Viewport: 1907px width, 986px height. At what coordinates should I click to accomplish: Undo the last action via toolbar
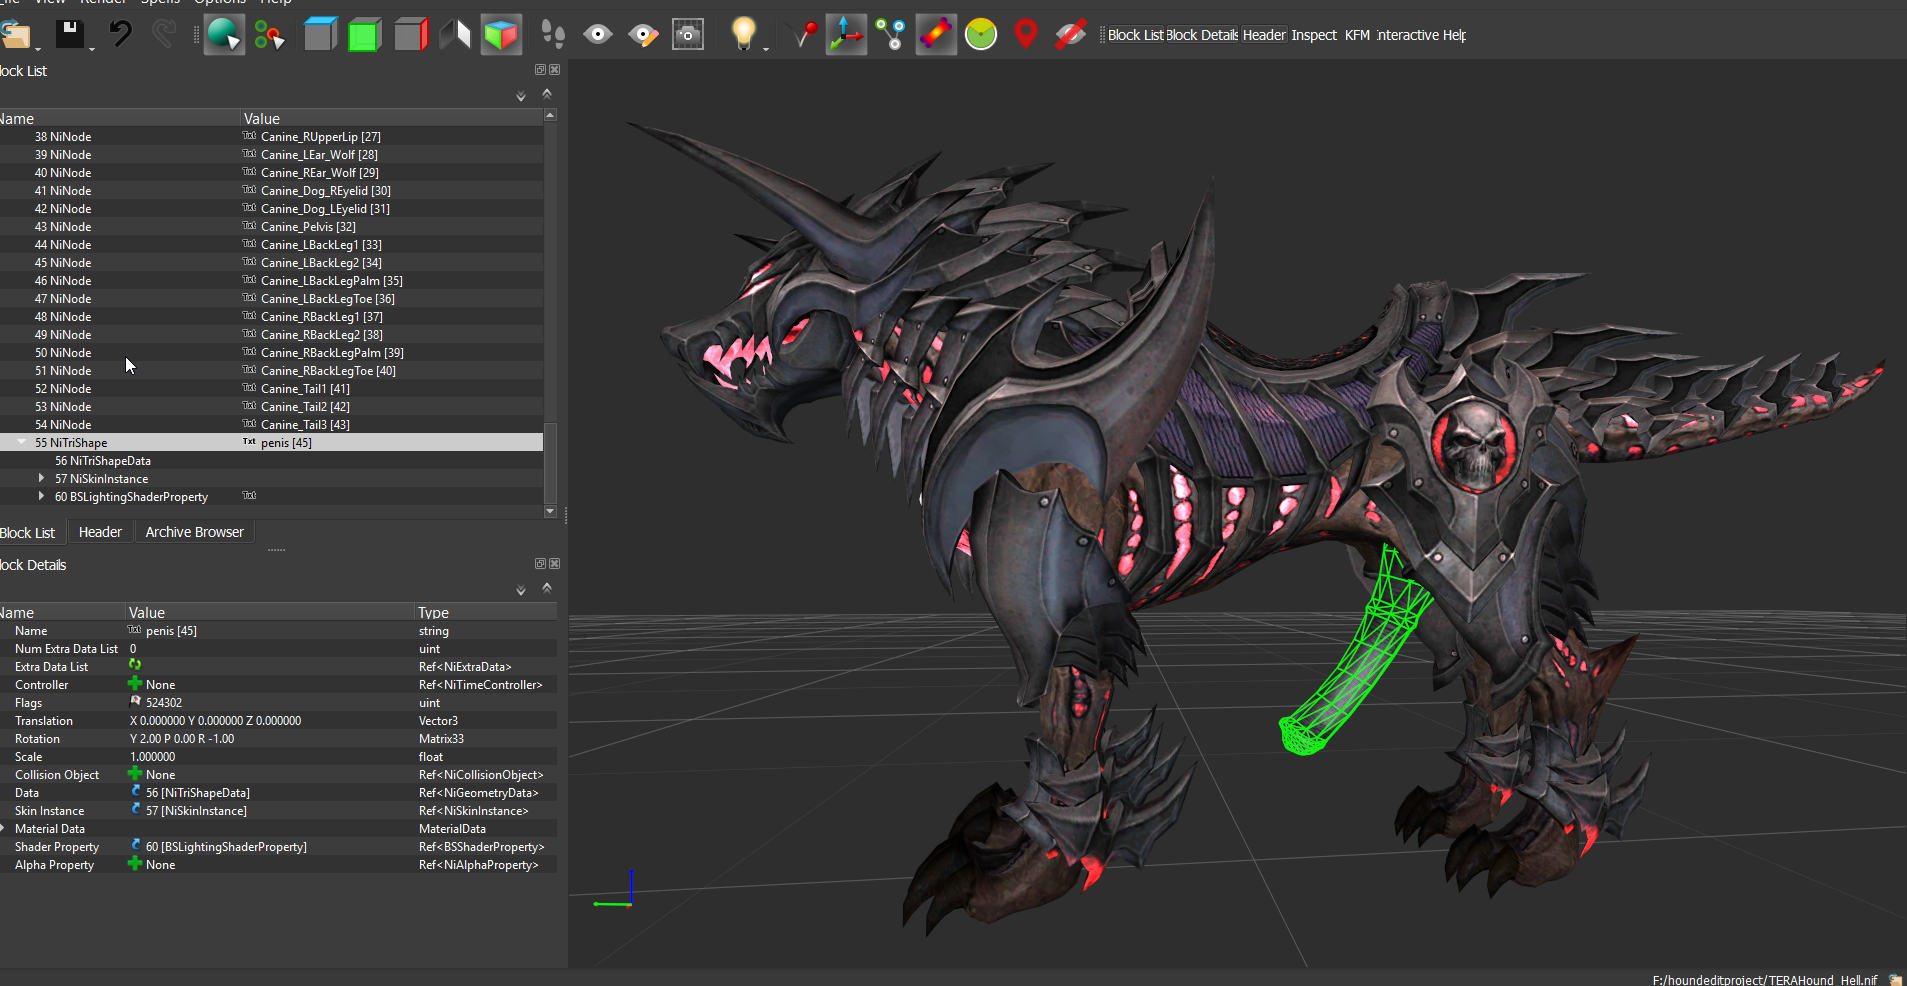click(121, 34)
